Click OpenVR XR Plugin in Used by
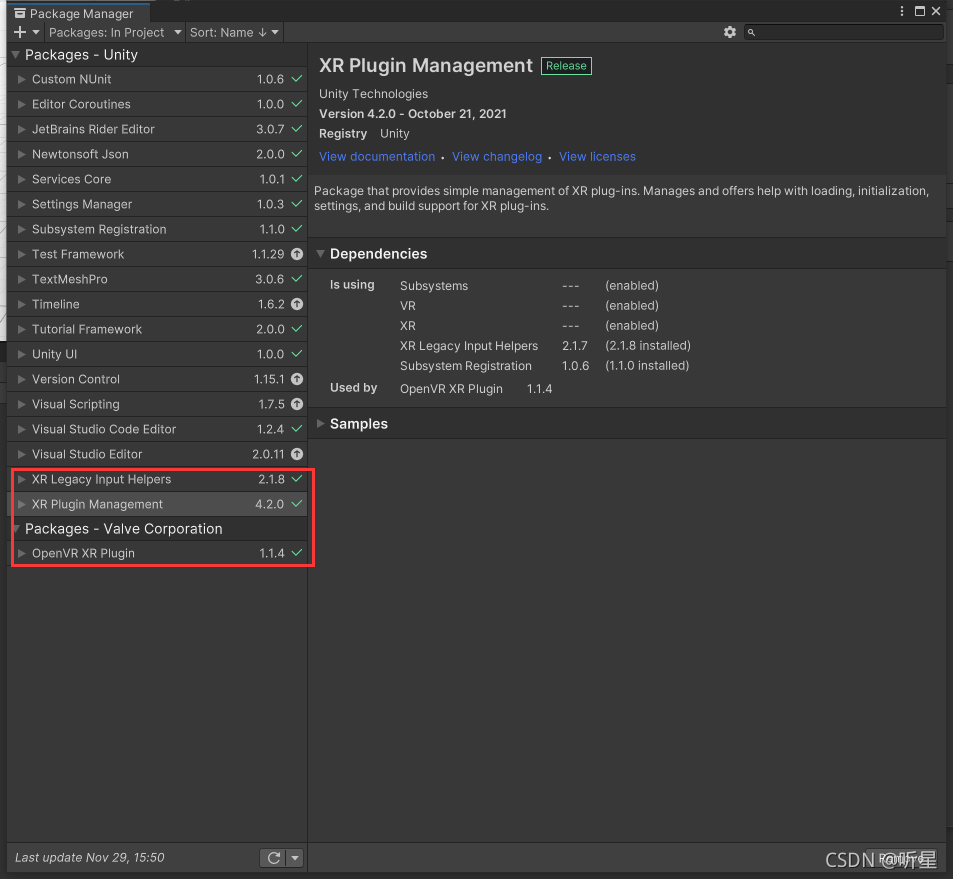 pyautogui.click(x=451, y=389)
